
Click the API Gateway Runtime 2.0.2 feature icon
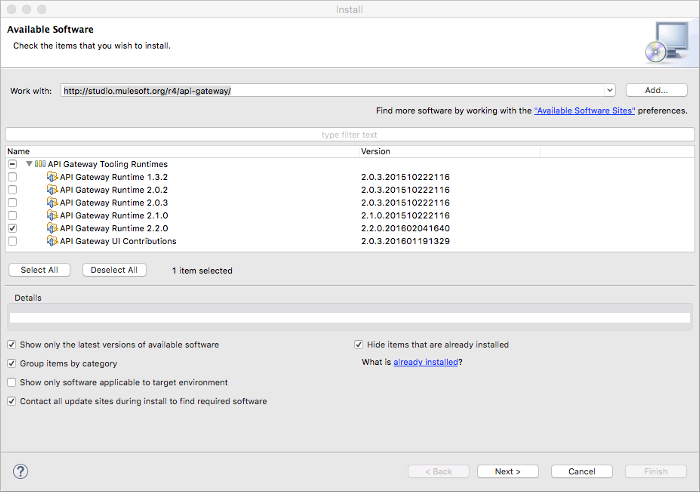(52, 190)
